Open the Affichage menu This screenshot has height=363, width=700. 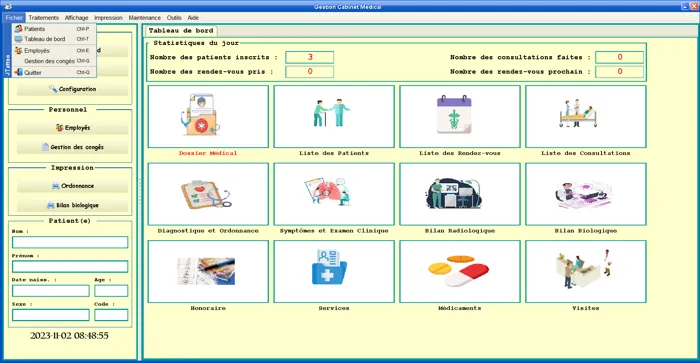[76, 18]
